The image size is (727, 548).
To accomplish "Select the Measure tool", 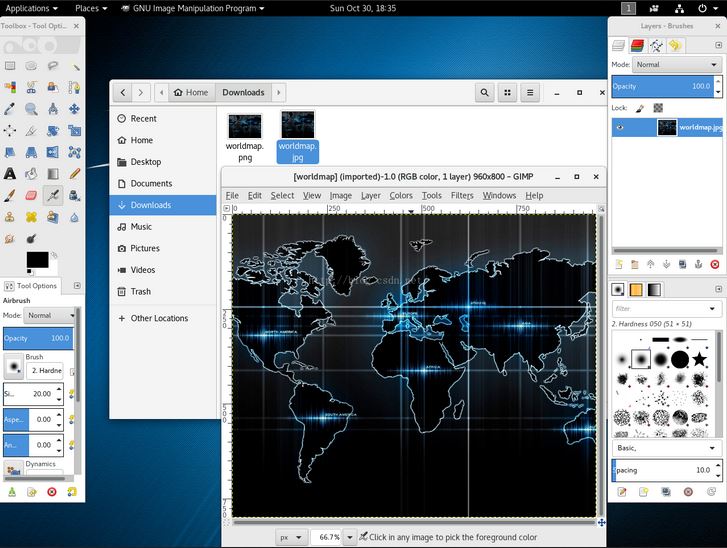I will coord(53,109).
